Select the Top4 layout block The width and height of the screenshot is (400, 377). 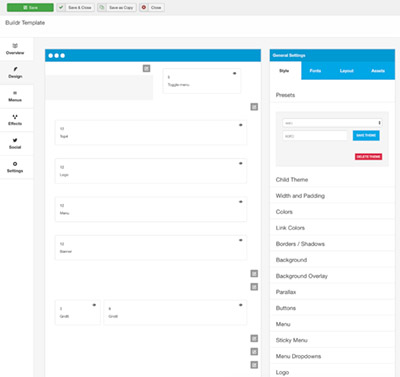(x=151, y=132)
